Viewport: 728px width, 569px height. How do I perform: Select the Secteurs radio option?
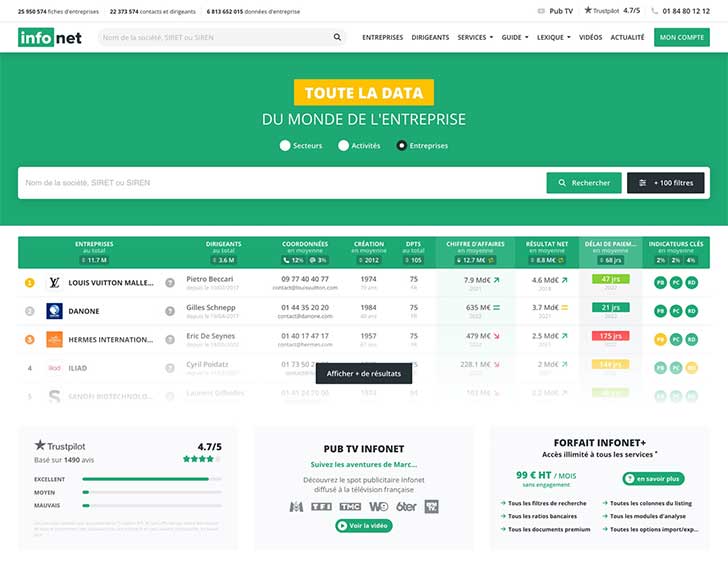(x=285, y=146)
